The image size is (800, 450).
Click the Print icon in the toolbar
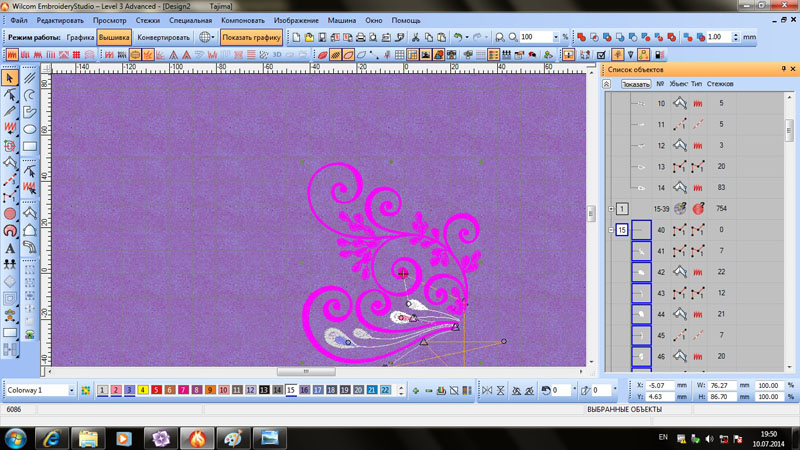point(360,37)
